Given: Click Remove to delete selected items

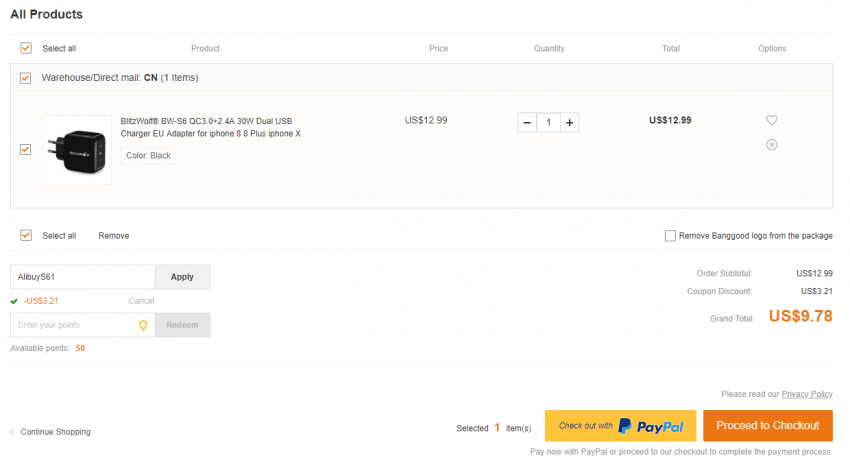Looking at the screenshot, I should pyautogui.click(x=114, y=236).
